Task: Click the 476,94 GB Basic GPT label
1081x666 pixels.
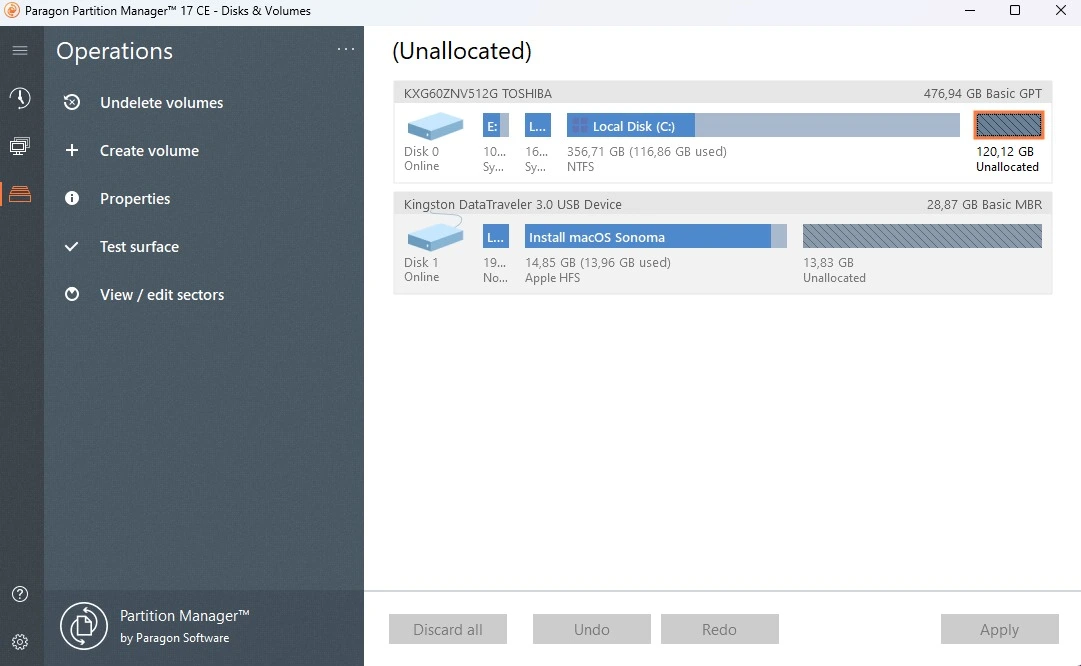Action: 982,93
